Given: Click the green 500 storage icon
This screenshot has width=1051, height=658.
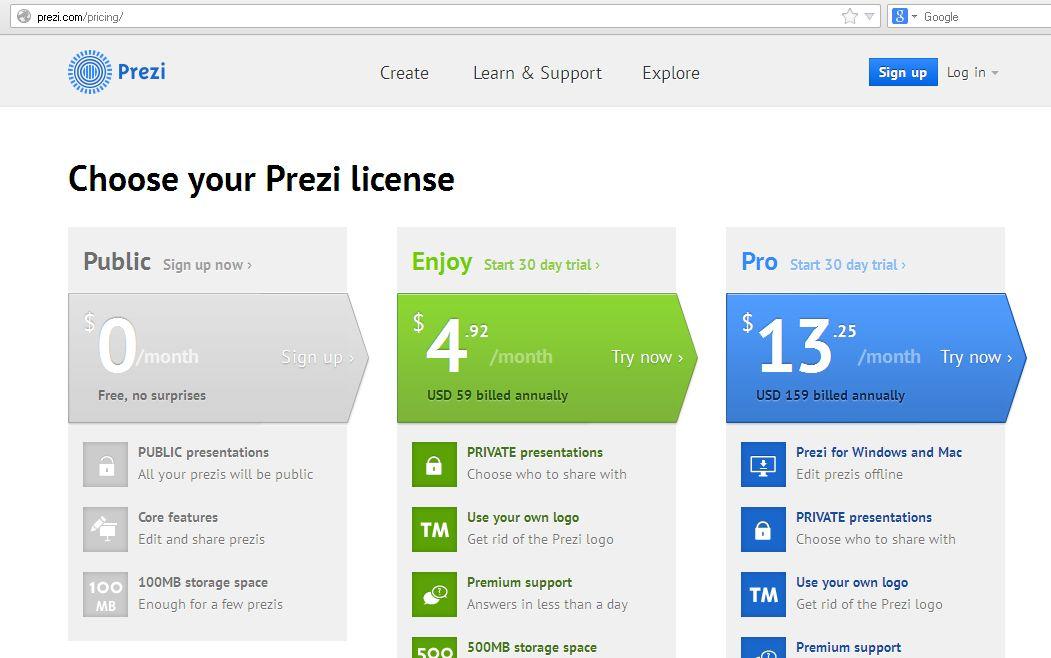Looking at the screenshot, I should (x=434, y=647).
